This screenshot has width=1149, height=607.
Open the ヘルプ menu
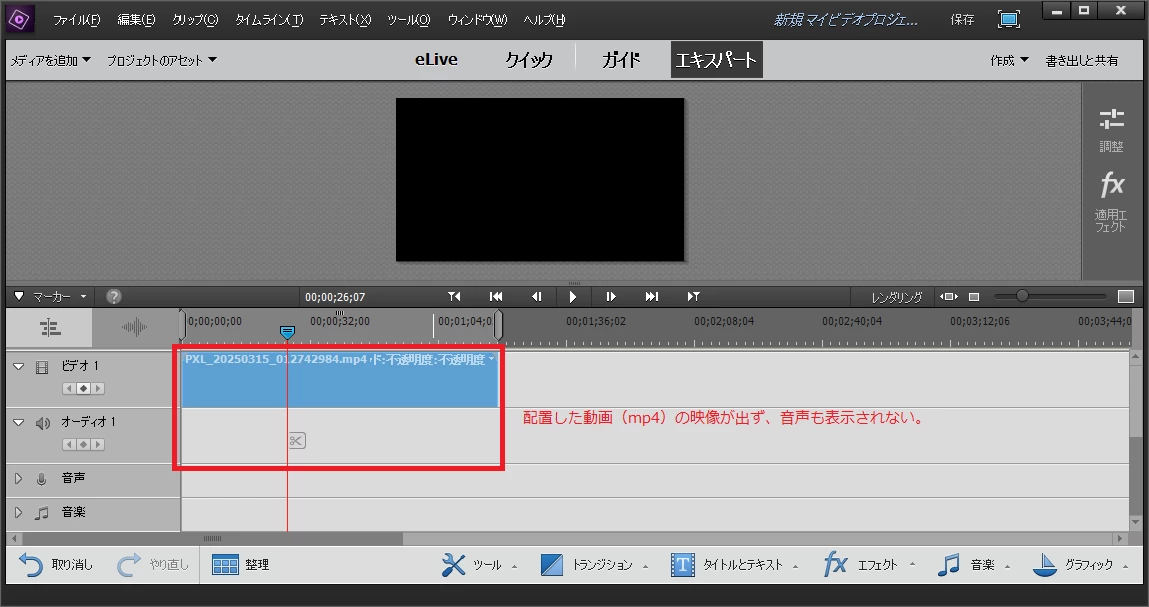tap(544, 20)
